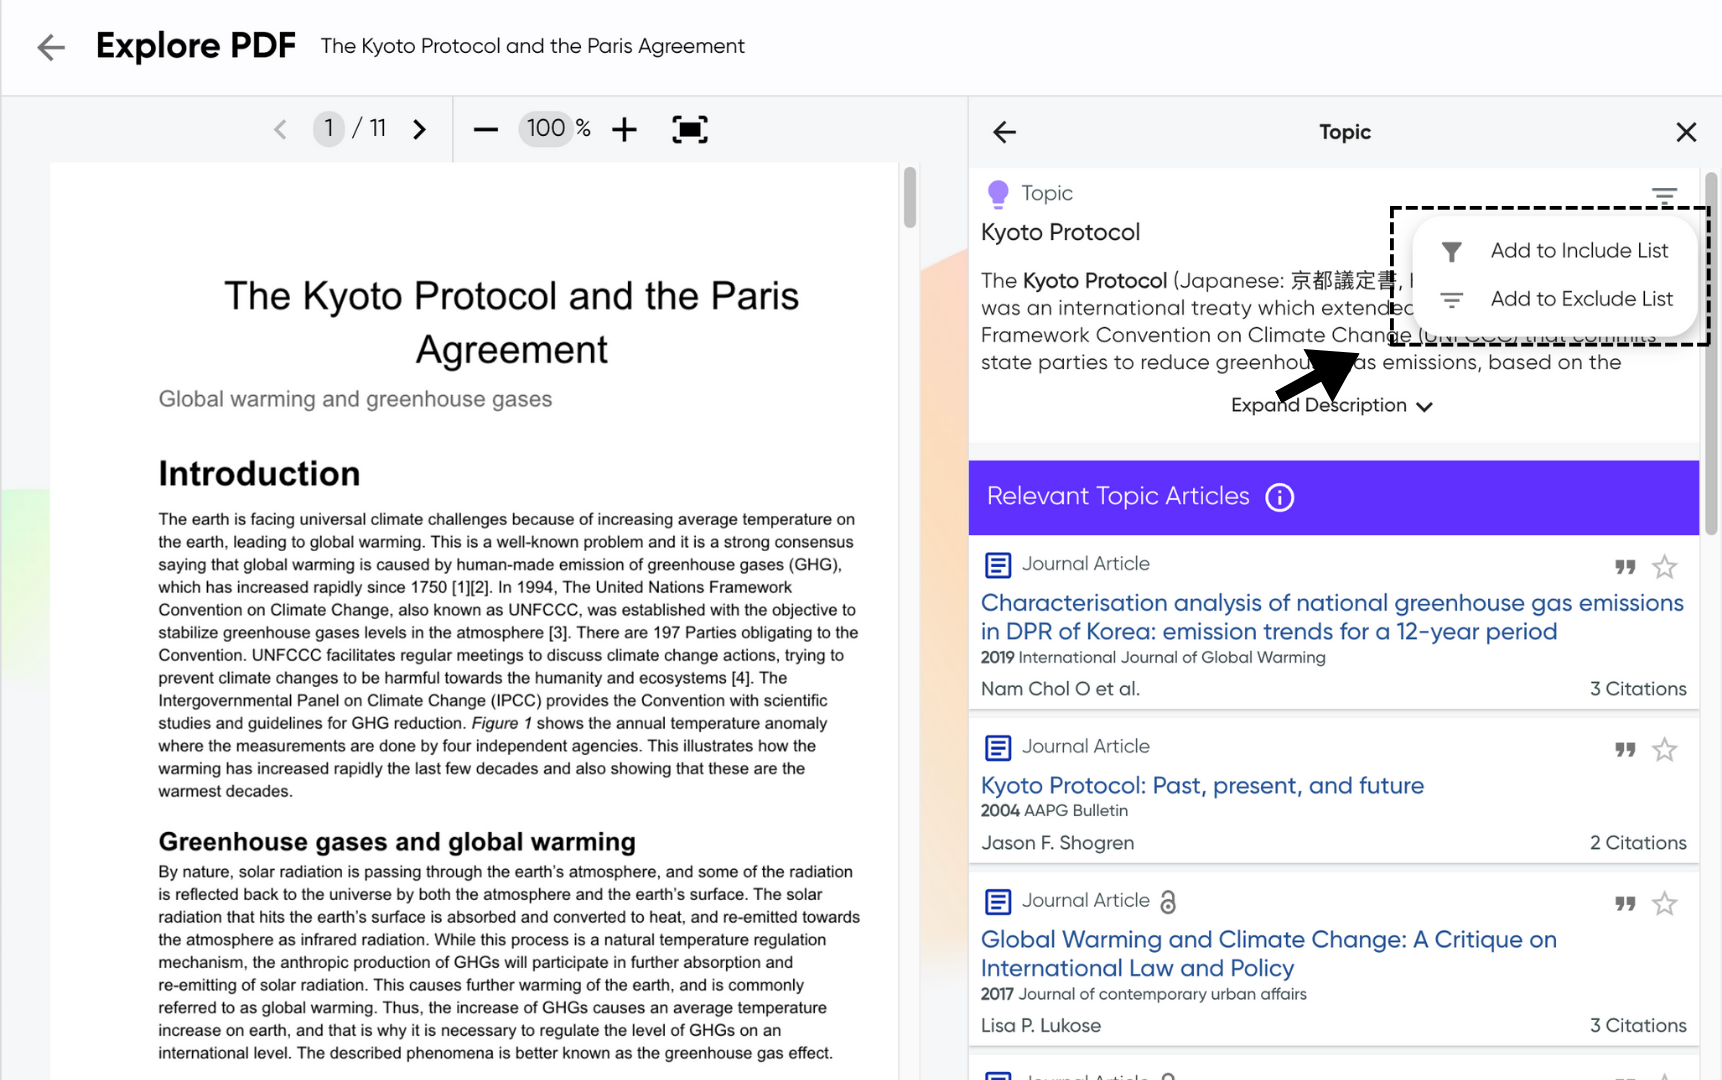Click the quote icon on the Korea emissions article
Image resolution: width=1722 pixels, height=1080 pixels.
[x=1624, y=566]
